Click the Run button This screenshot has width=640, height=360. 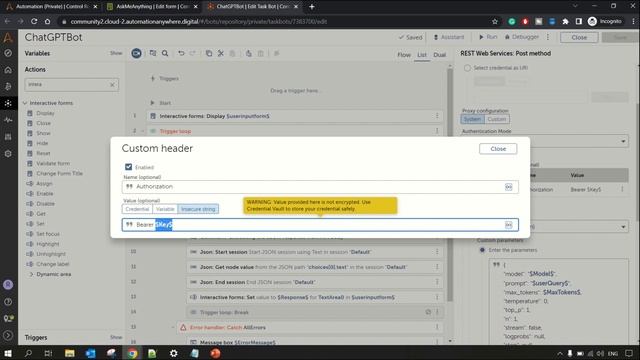(488, 37)
